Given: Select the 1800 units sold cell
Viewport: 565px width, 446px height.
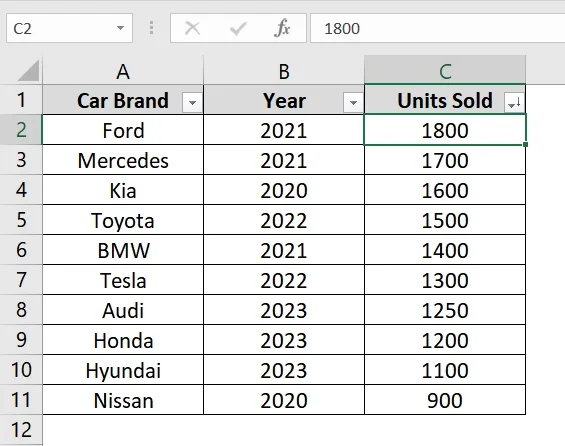Looking at the screenshot, I should pos(445,130).
